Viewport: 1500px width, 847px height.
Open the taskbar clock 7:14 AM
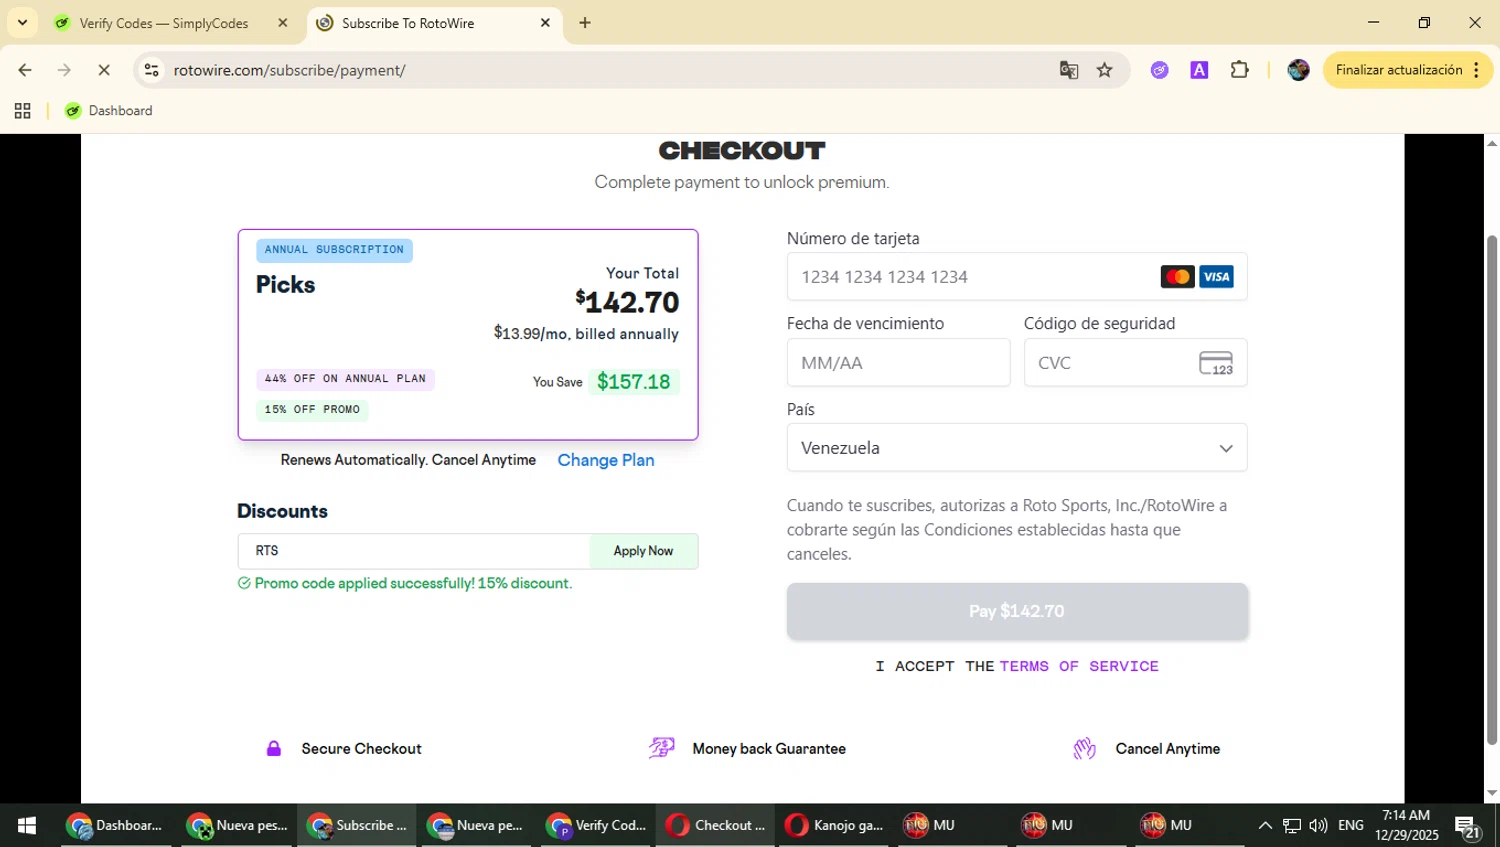(x=1406, y=825)
